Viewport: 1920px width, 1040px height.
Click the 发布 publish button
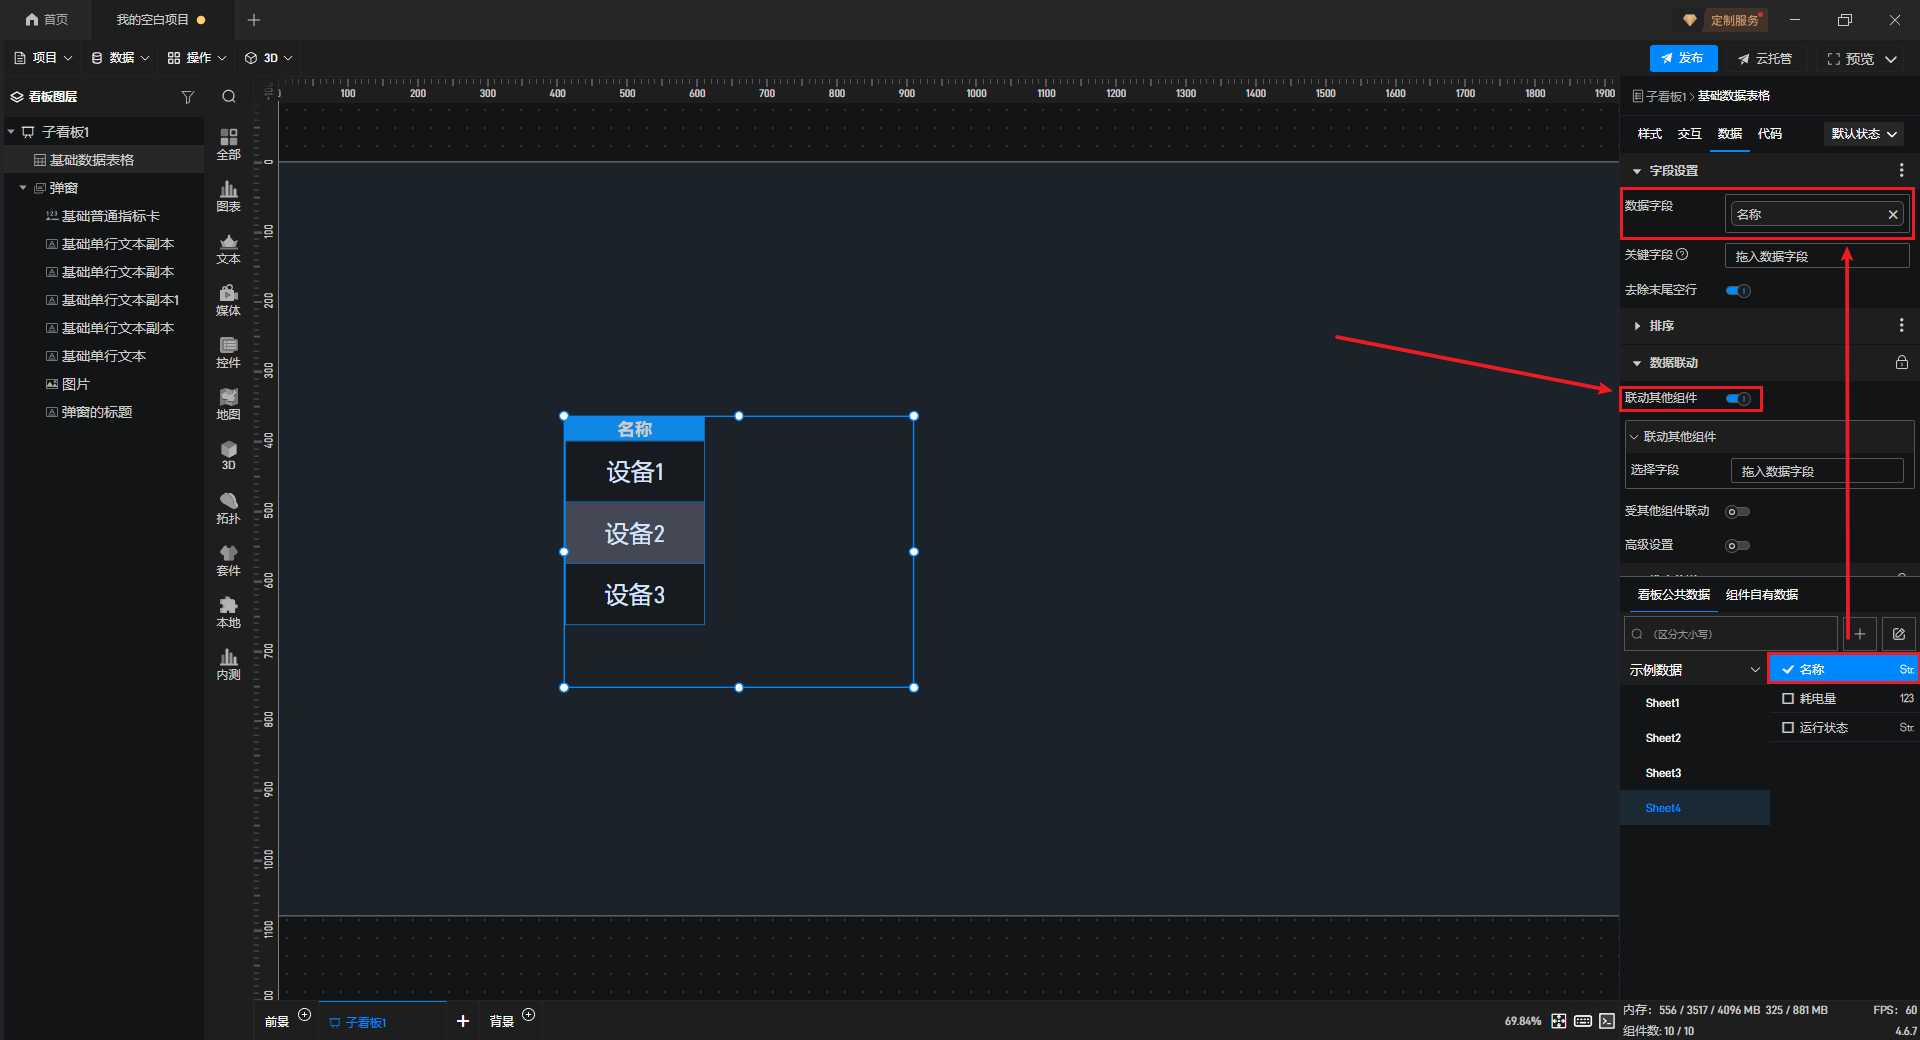[x=1683, y=59]
